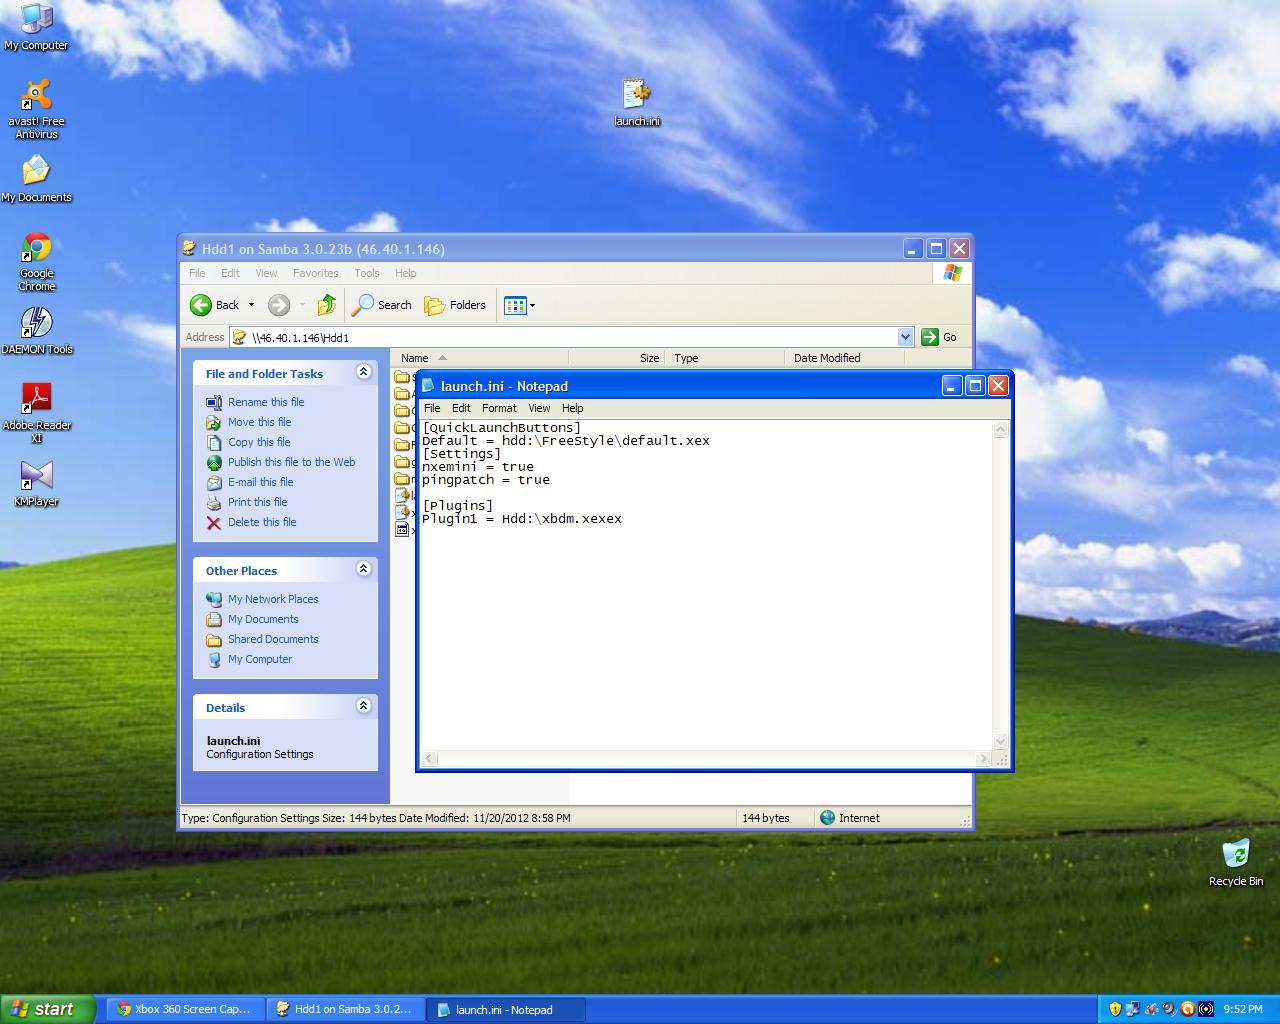
Task: Click Notepad horizontal scrollbar left arrow
Action: tap(429, 758)
